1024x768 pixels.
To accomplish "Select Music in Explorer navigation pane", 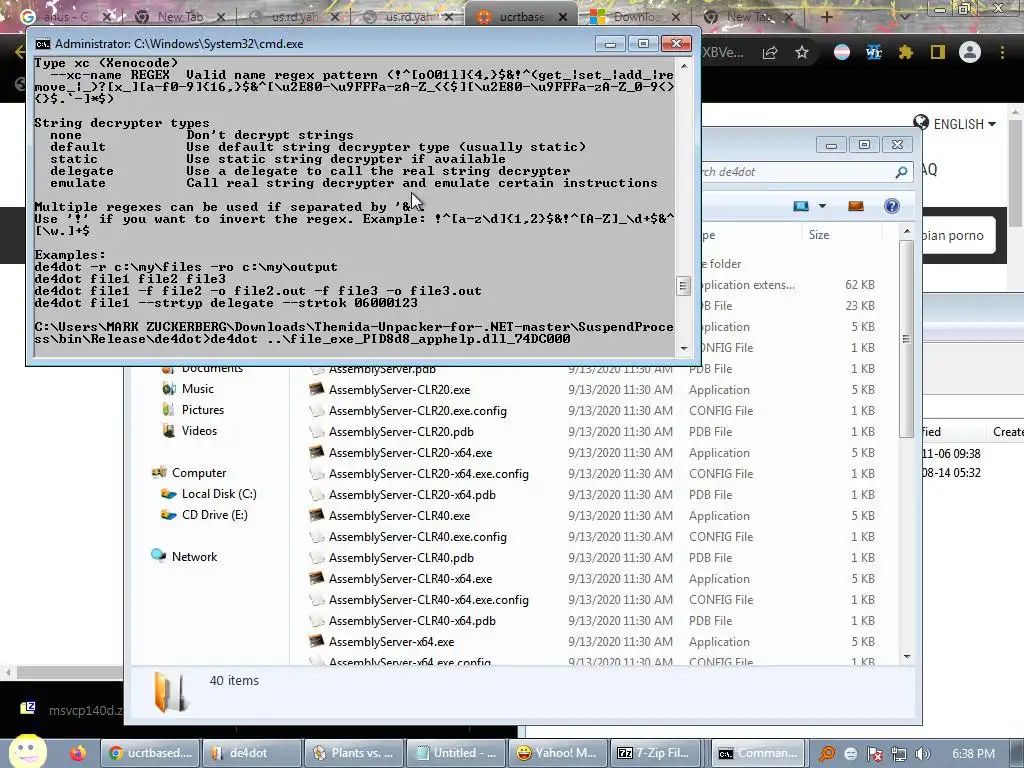I will point(197,389).
